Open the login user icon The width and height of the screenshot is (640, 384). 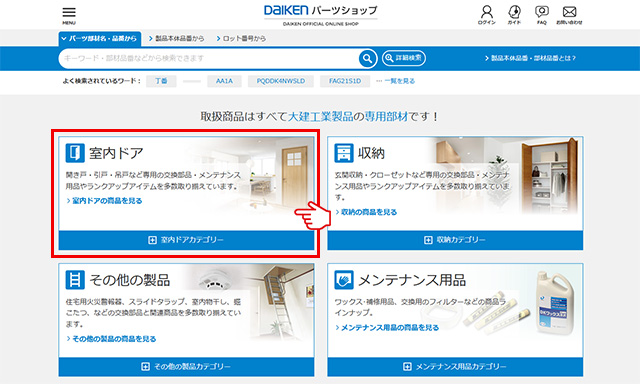point(487,15)
